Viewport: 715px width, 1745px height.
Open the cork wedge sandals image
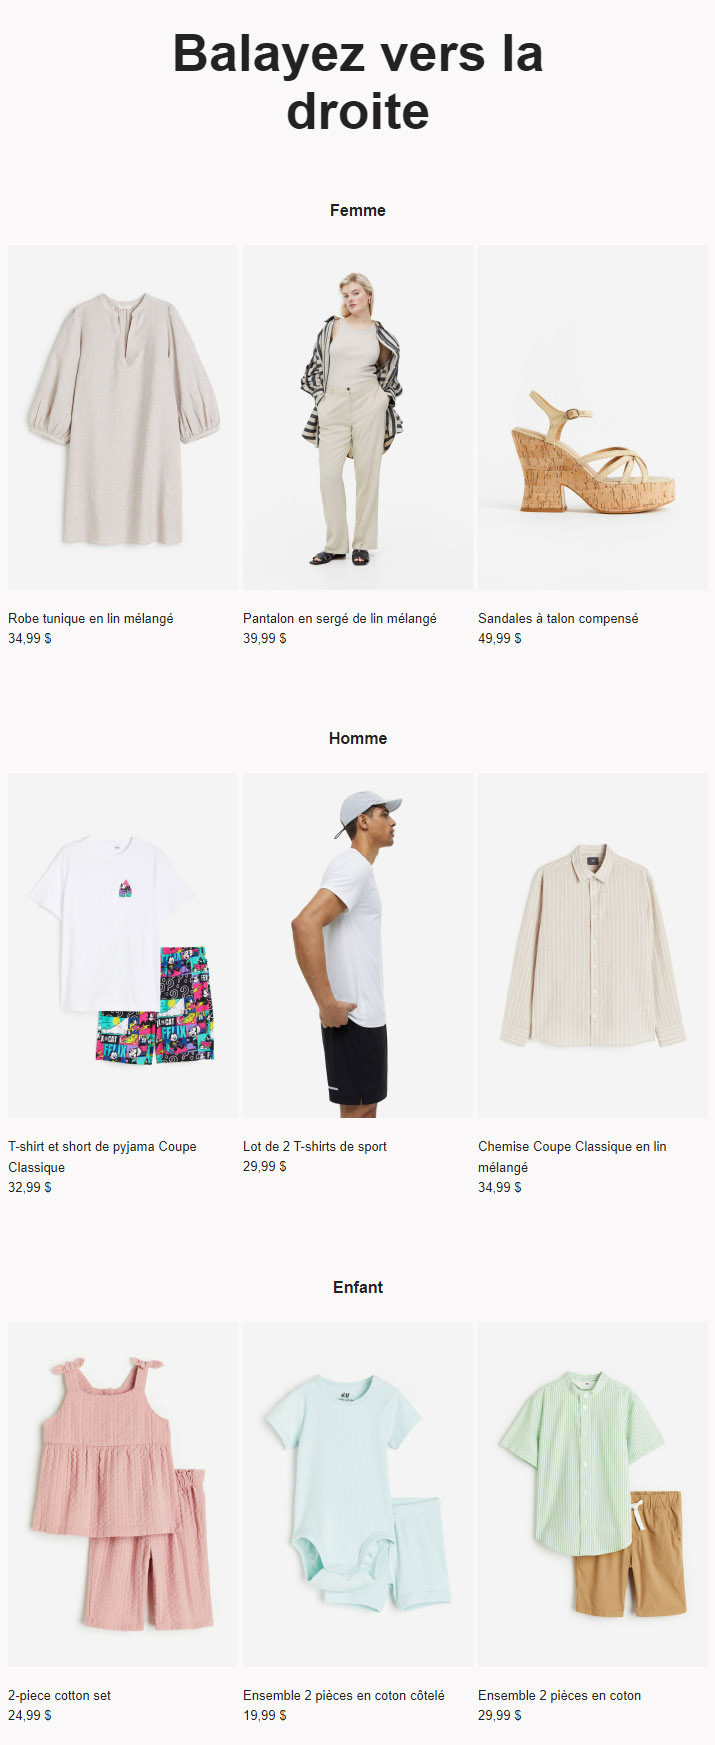[x=593, y=417]
